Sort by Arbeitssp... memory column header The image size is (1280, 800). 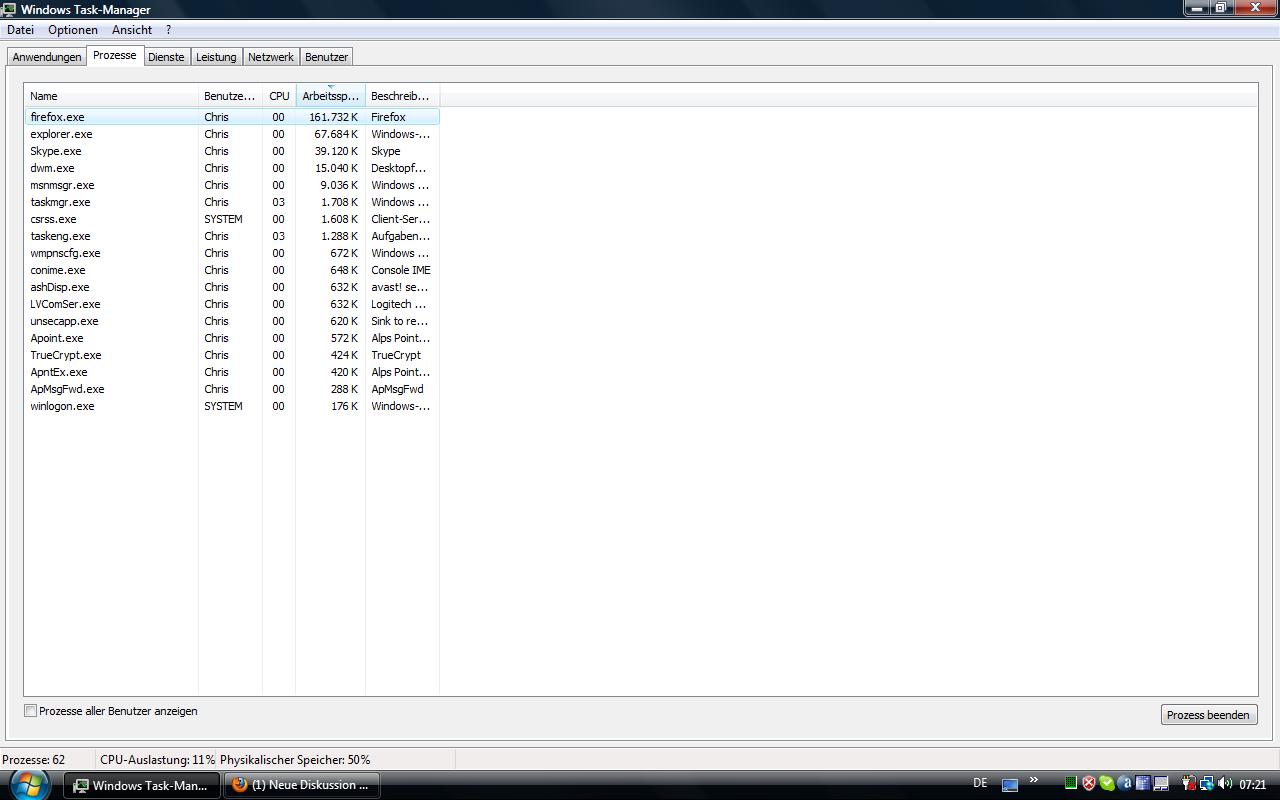pos(330,96)
